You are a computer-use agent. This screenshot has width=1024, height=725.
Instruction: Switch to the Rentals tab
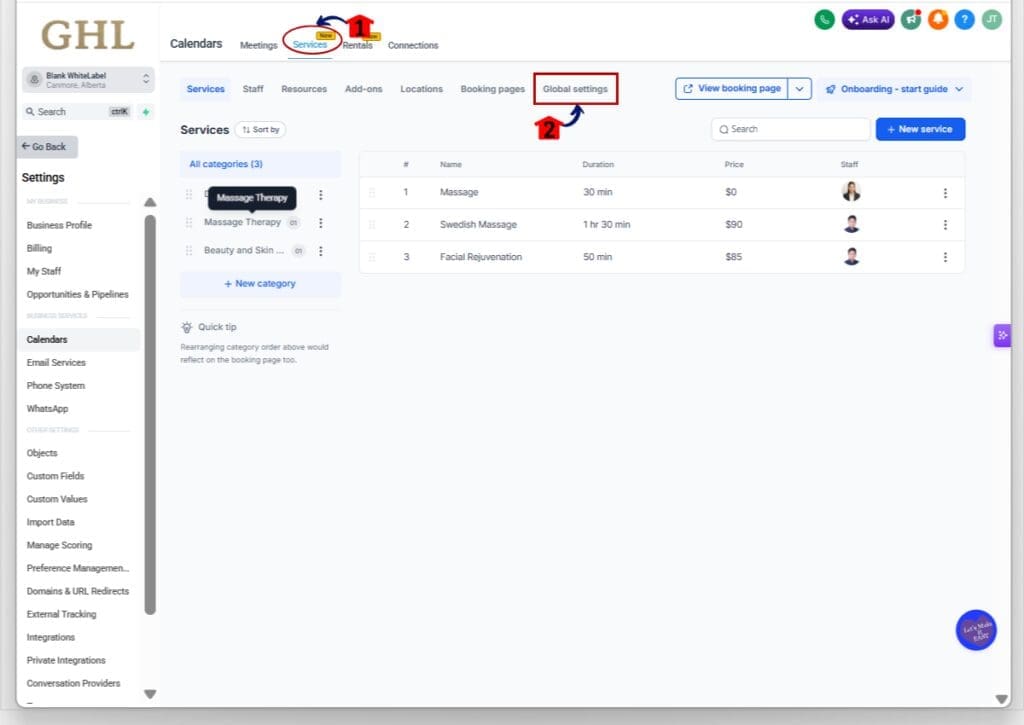click(357, 45)
